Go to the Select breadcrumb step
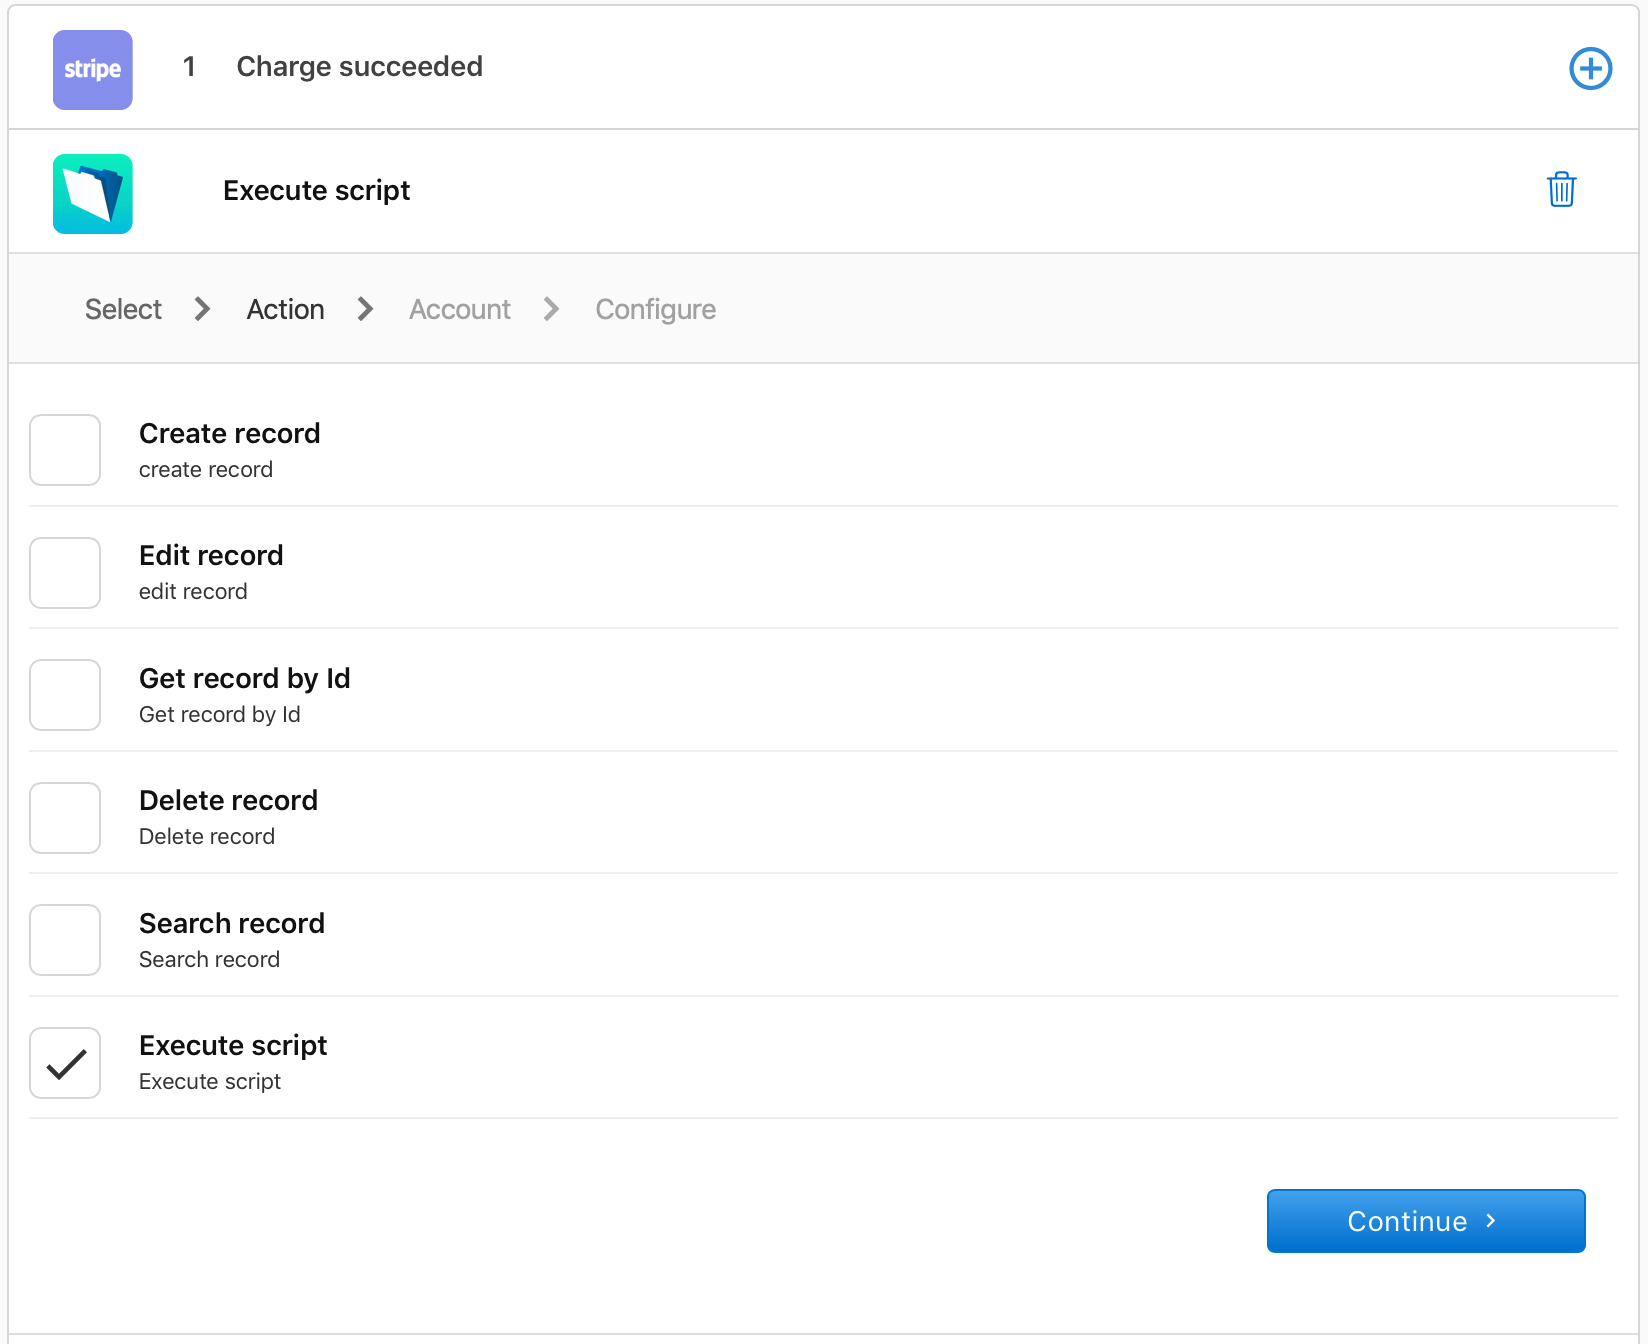Image resolution: width=1648 pixels, height=1344 pixels. 123,309
